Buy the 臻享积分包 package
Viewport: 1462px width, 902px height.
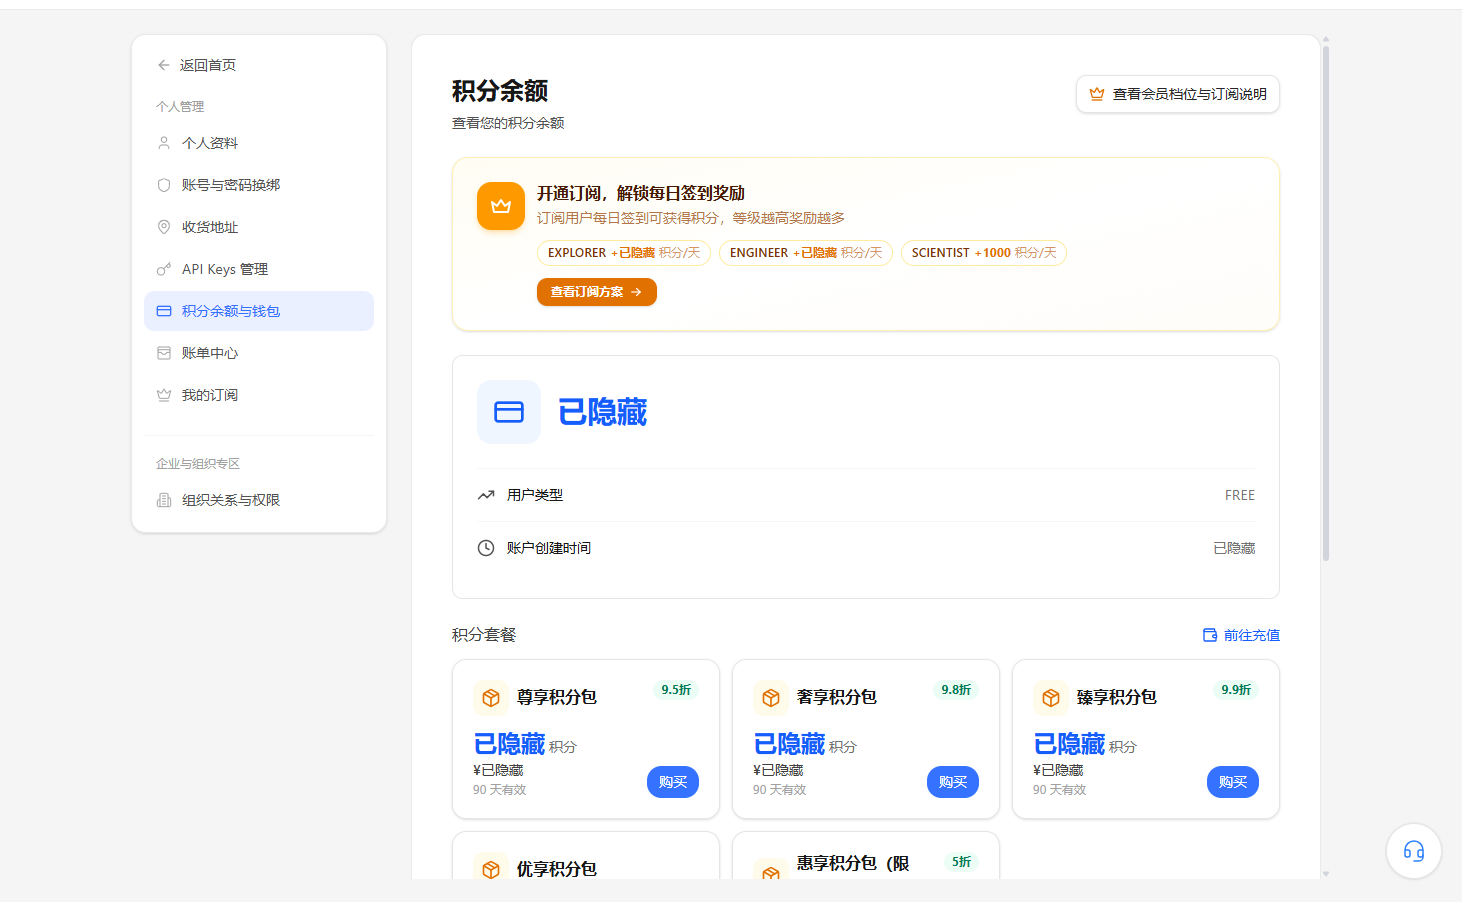[1233, 782]
